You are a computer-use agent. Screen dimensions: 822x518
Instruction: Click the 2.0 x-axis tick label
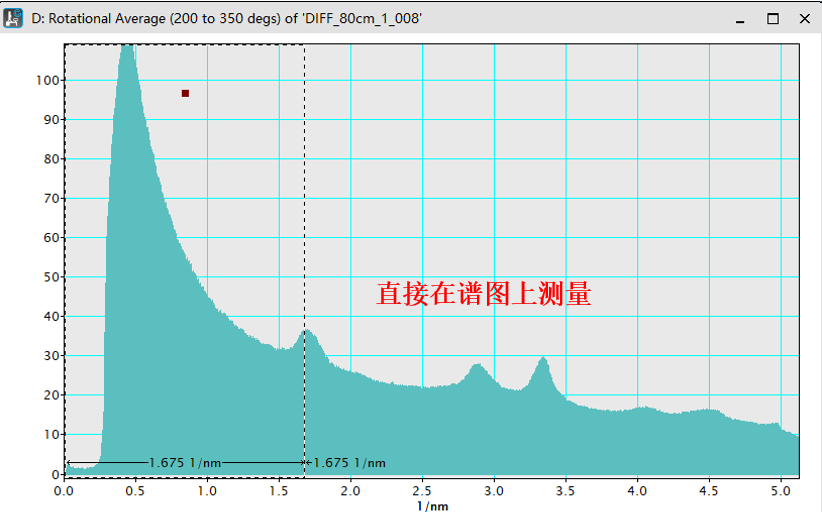[x=350, y=492]
